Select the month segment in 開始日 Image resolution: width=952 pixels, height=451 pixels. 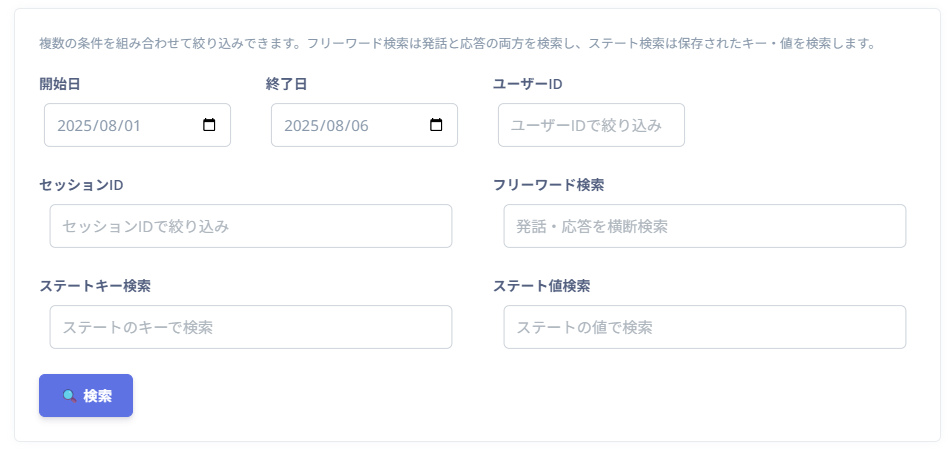(108, 126)
